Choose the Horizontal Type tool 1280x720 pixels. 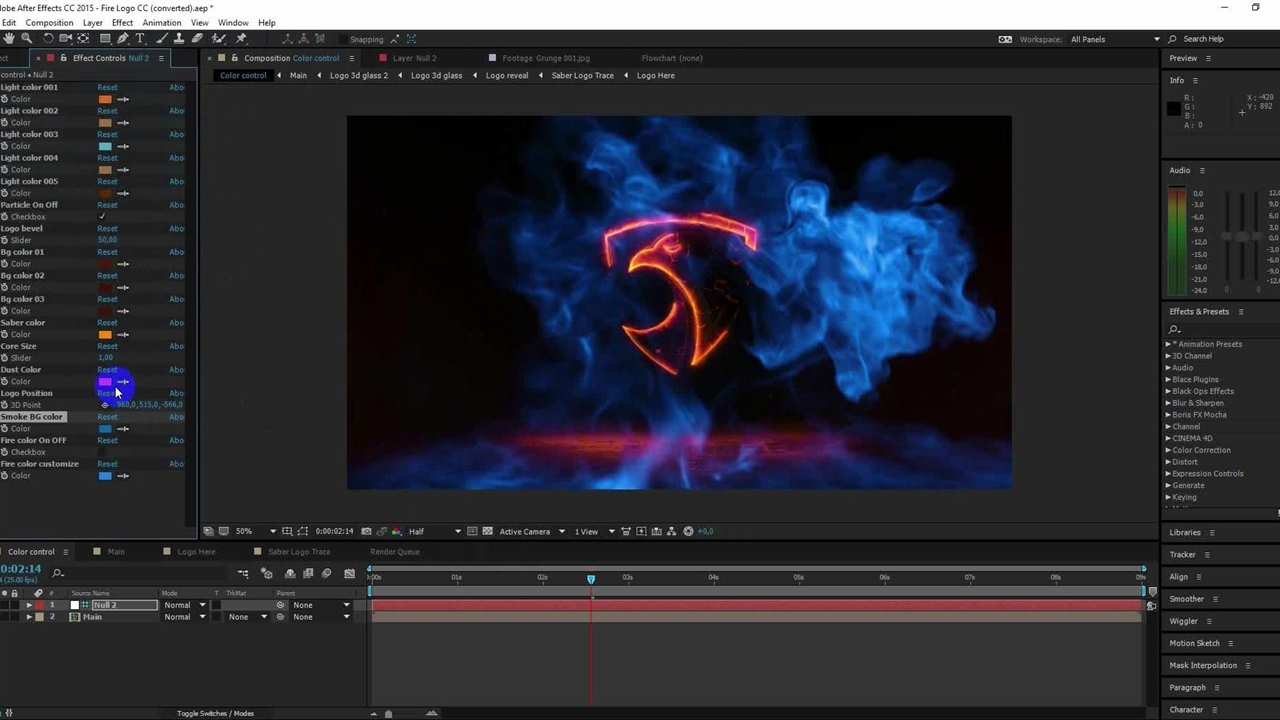tap(140, 39)
